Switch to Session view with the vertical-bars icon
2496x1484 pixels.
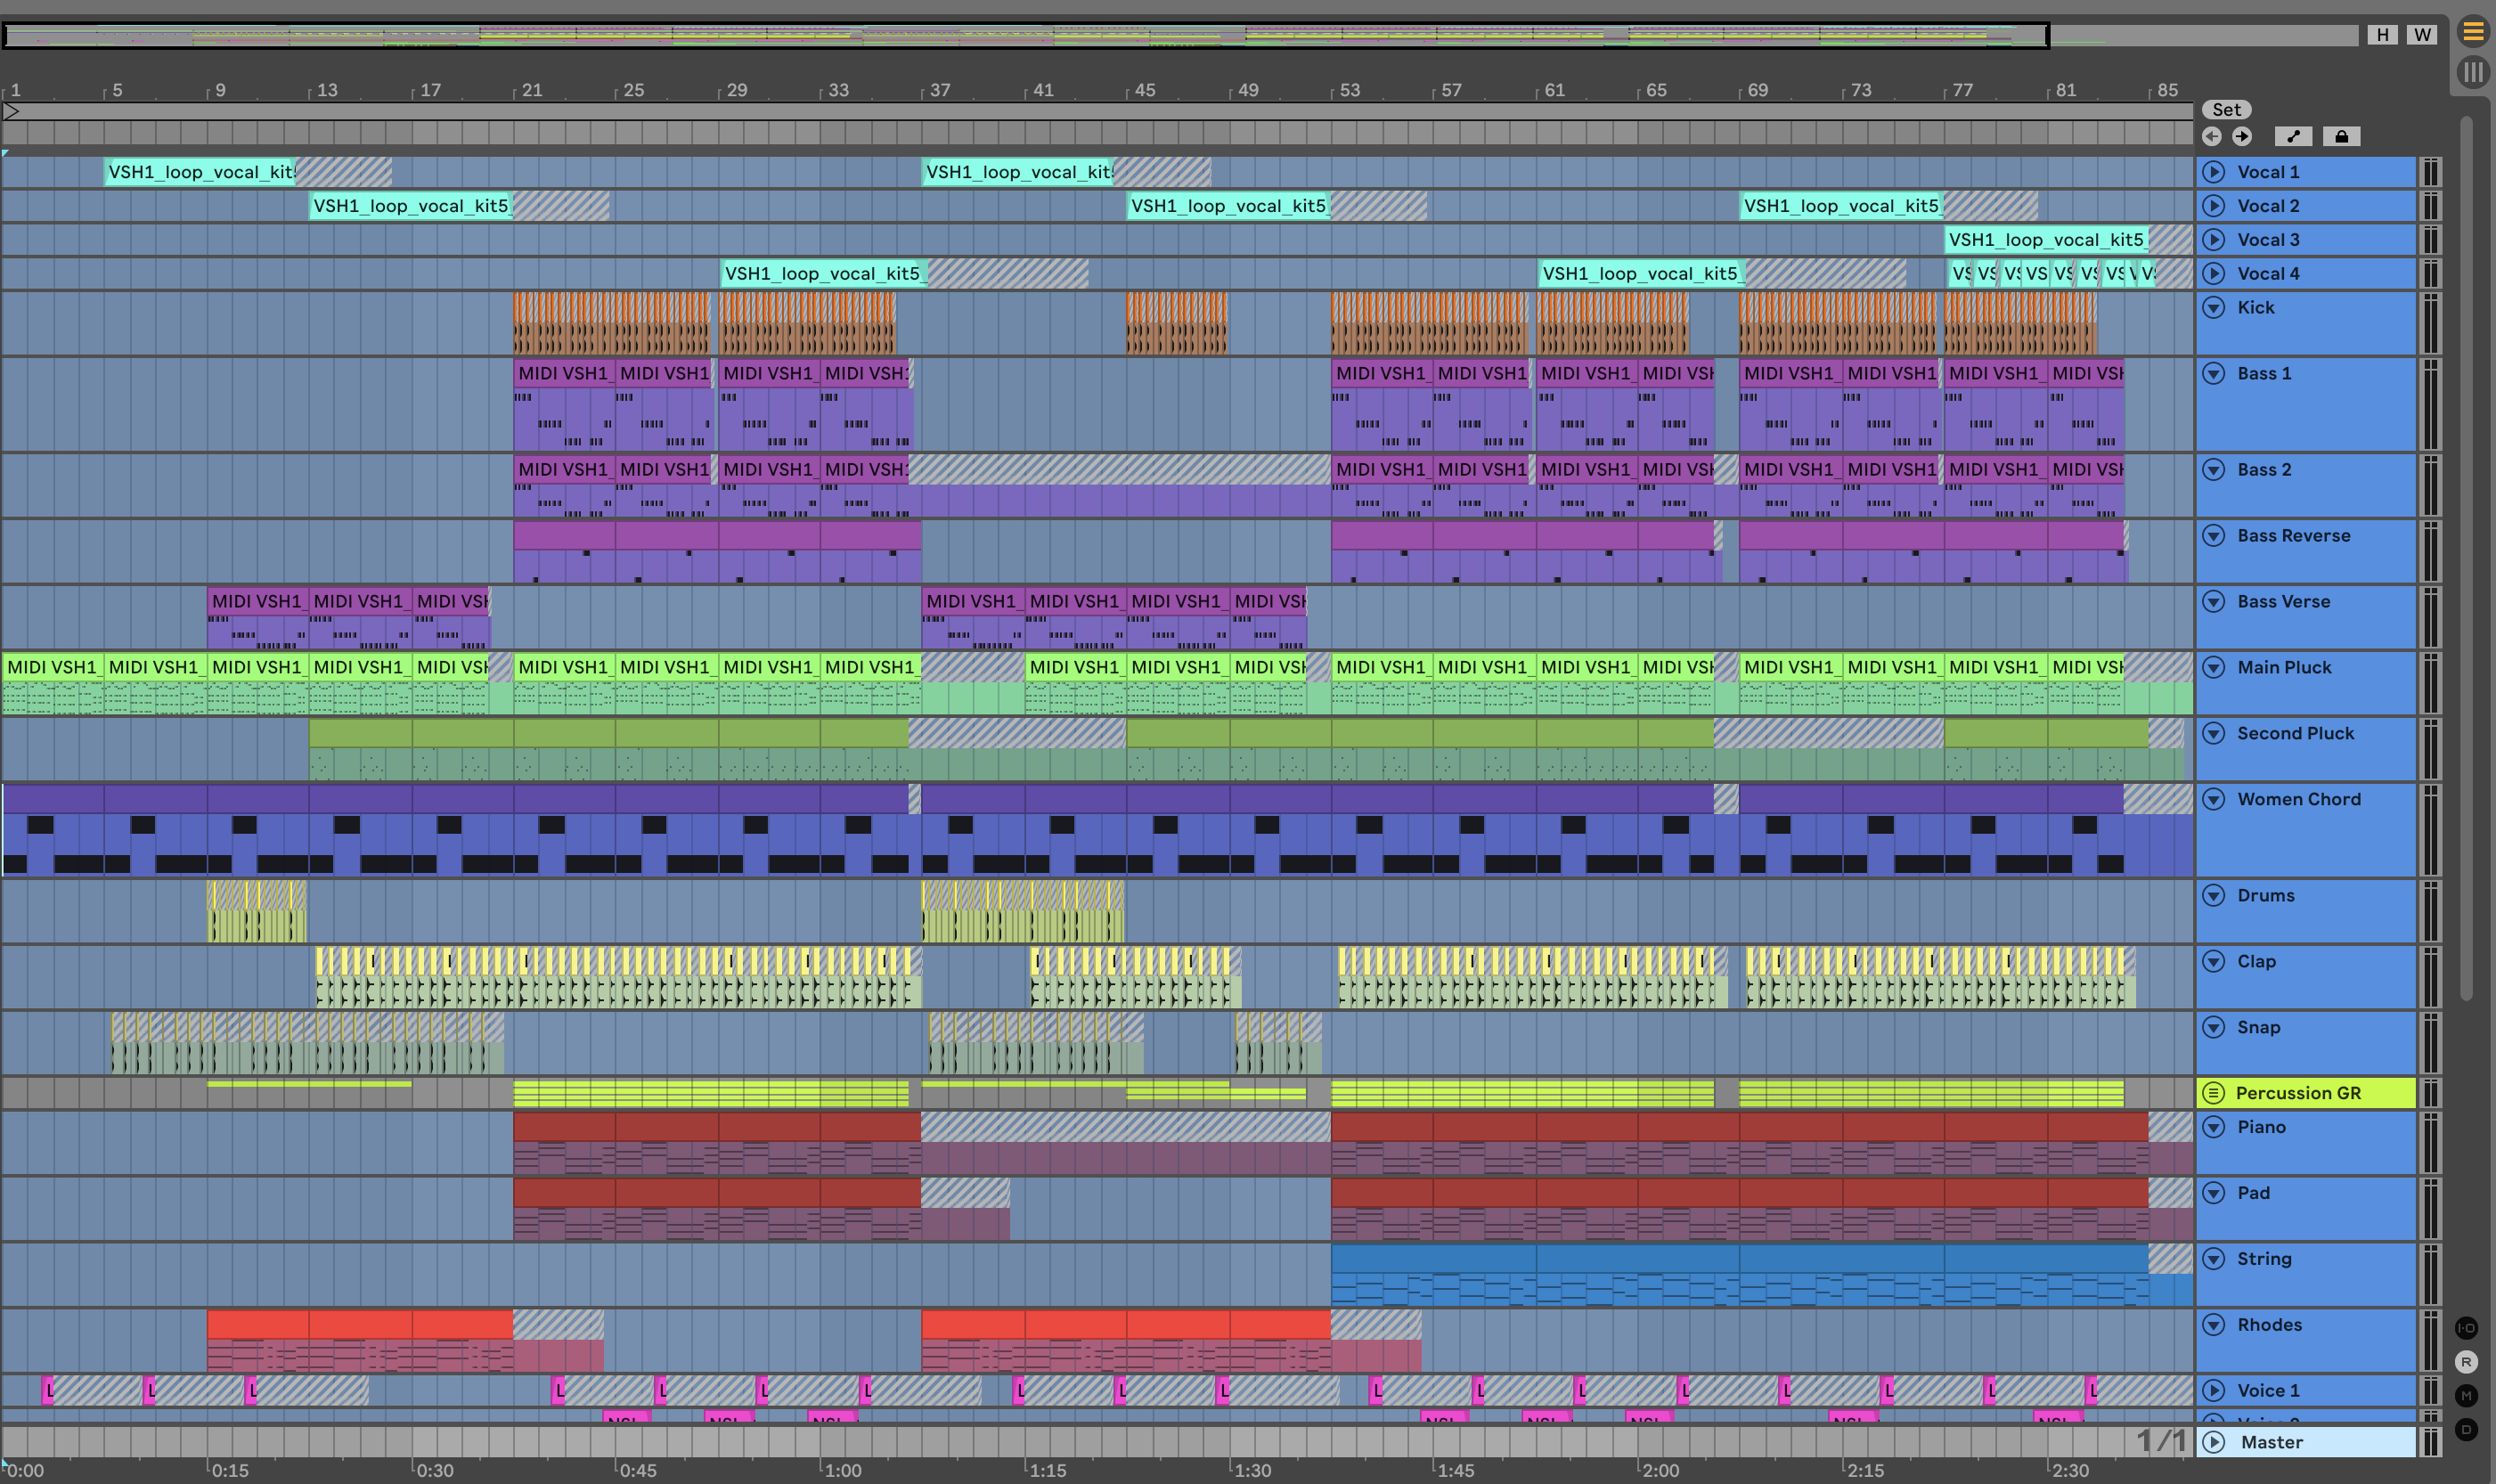(2472, 72)
